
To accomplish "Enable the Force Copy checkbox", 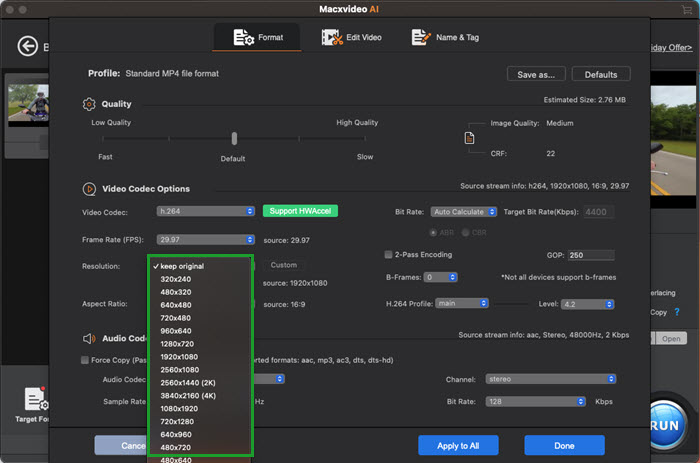I will click(x=85, y=360).
